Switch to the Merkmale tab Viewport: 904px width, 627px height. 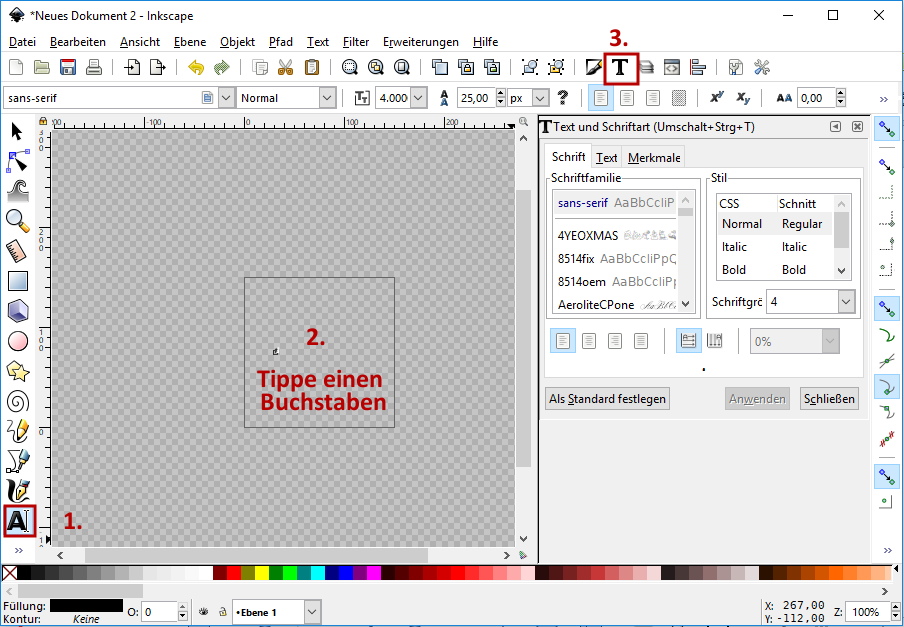[653, 158]
